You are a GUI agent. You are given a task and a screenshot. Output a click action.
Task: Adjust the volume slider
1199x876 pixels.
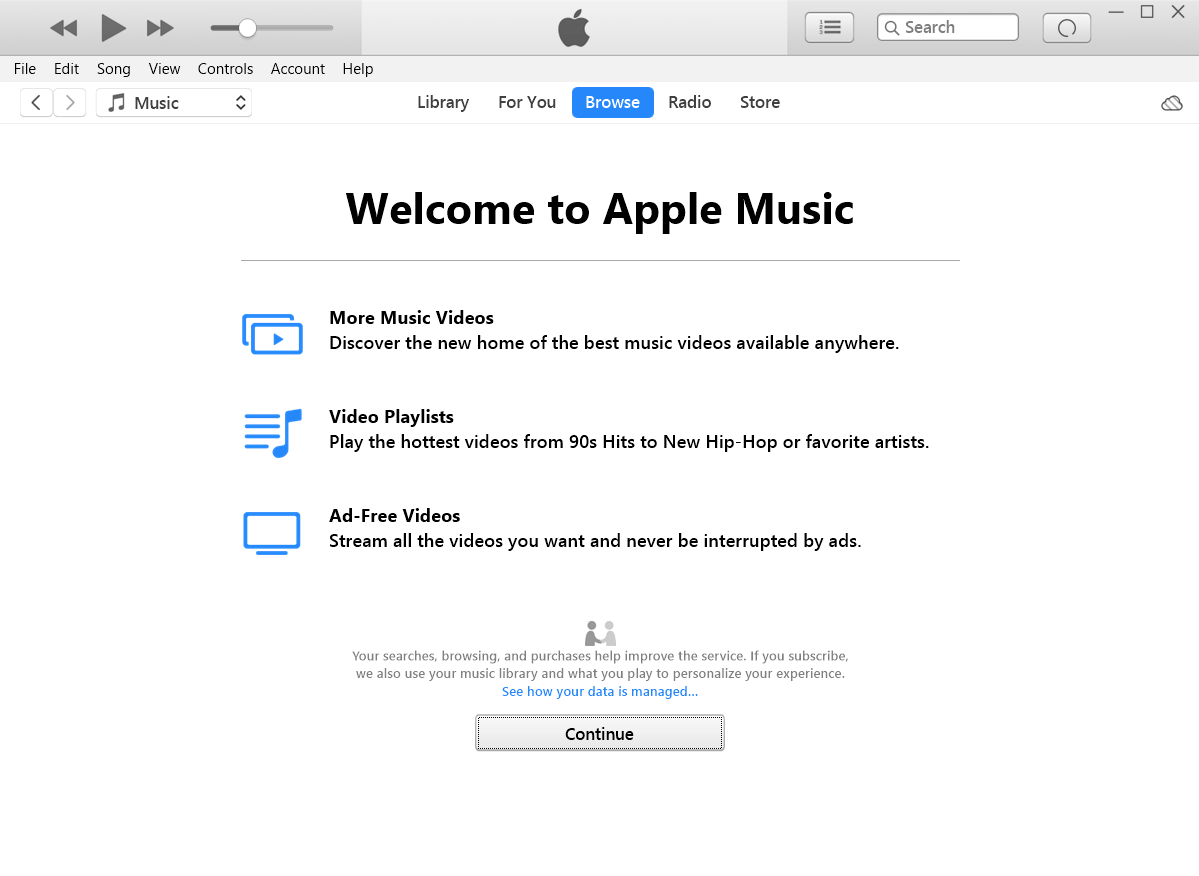tap(248, 27)
